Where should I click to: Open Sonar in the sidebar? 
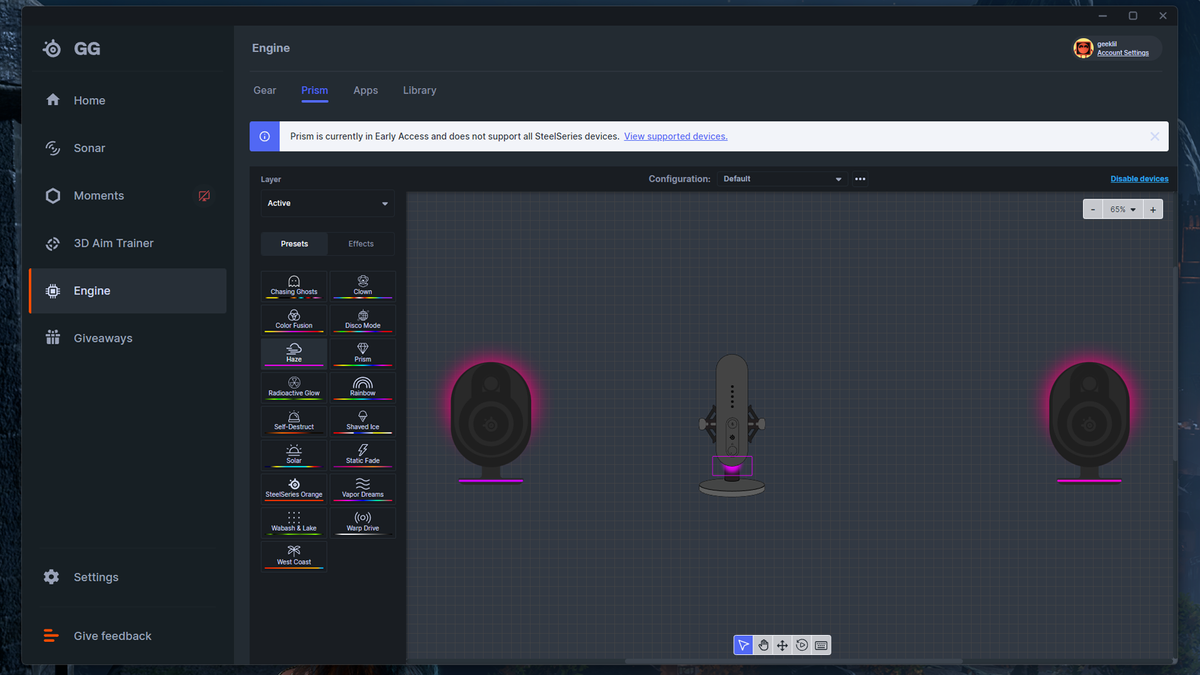point(128,148)
